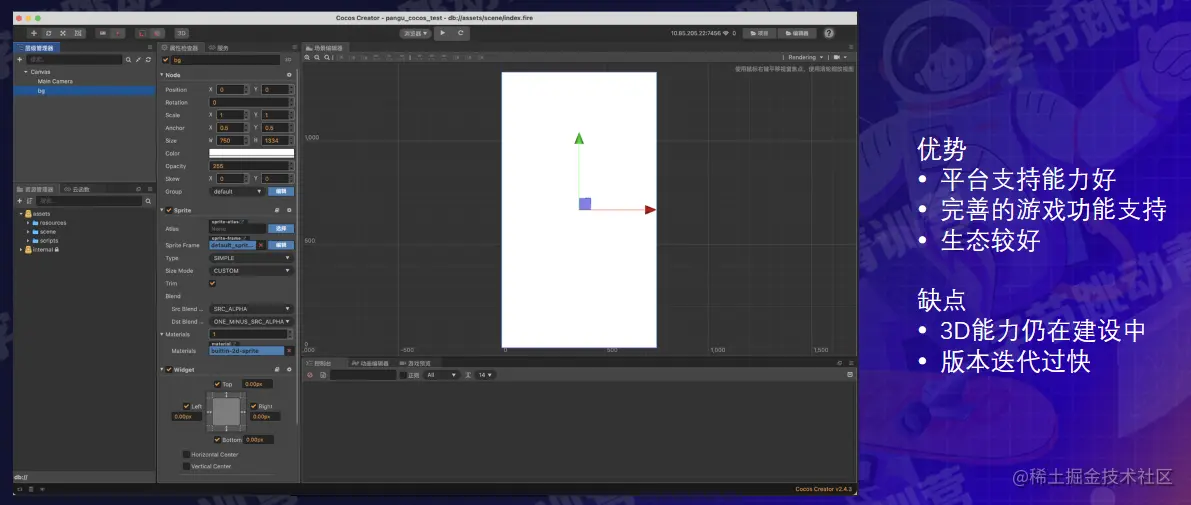Image resolution: width=1191 pixels, height=505 pixels.
Task: Switch to the assets manager tab (资源管理器)
Action: point(36,188)
